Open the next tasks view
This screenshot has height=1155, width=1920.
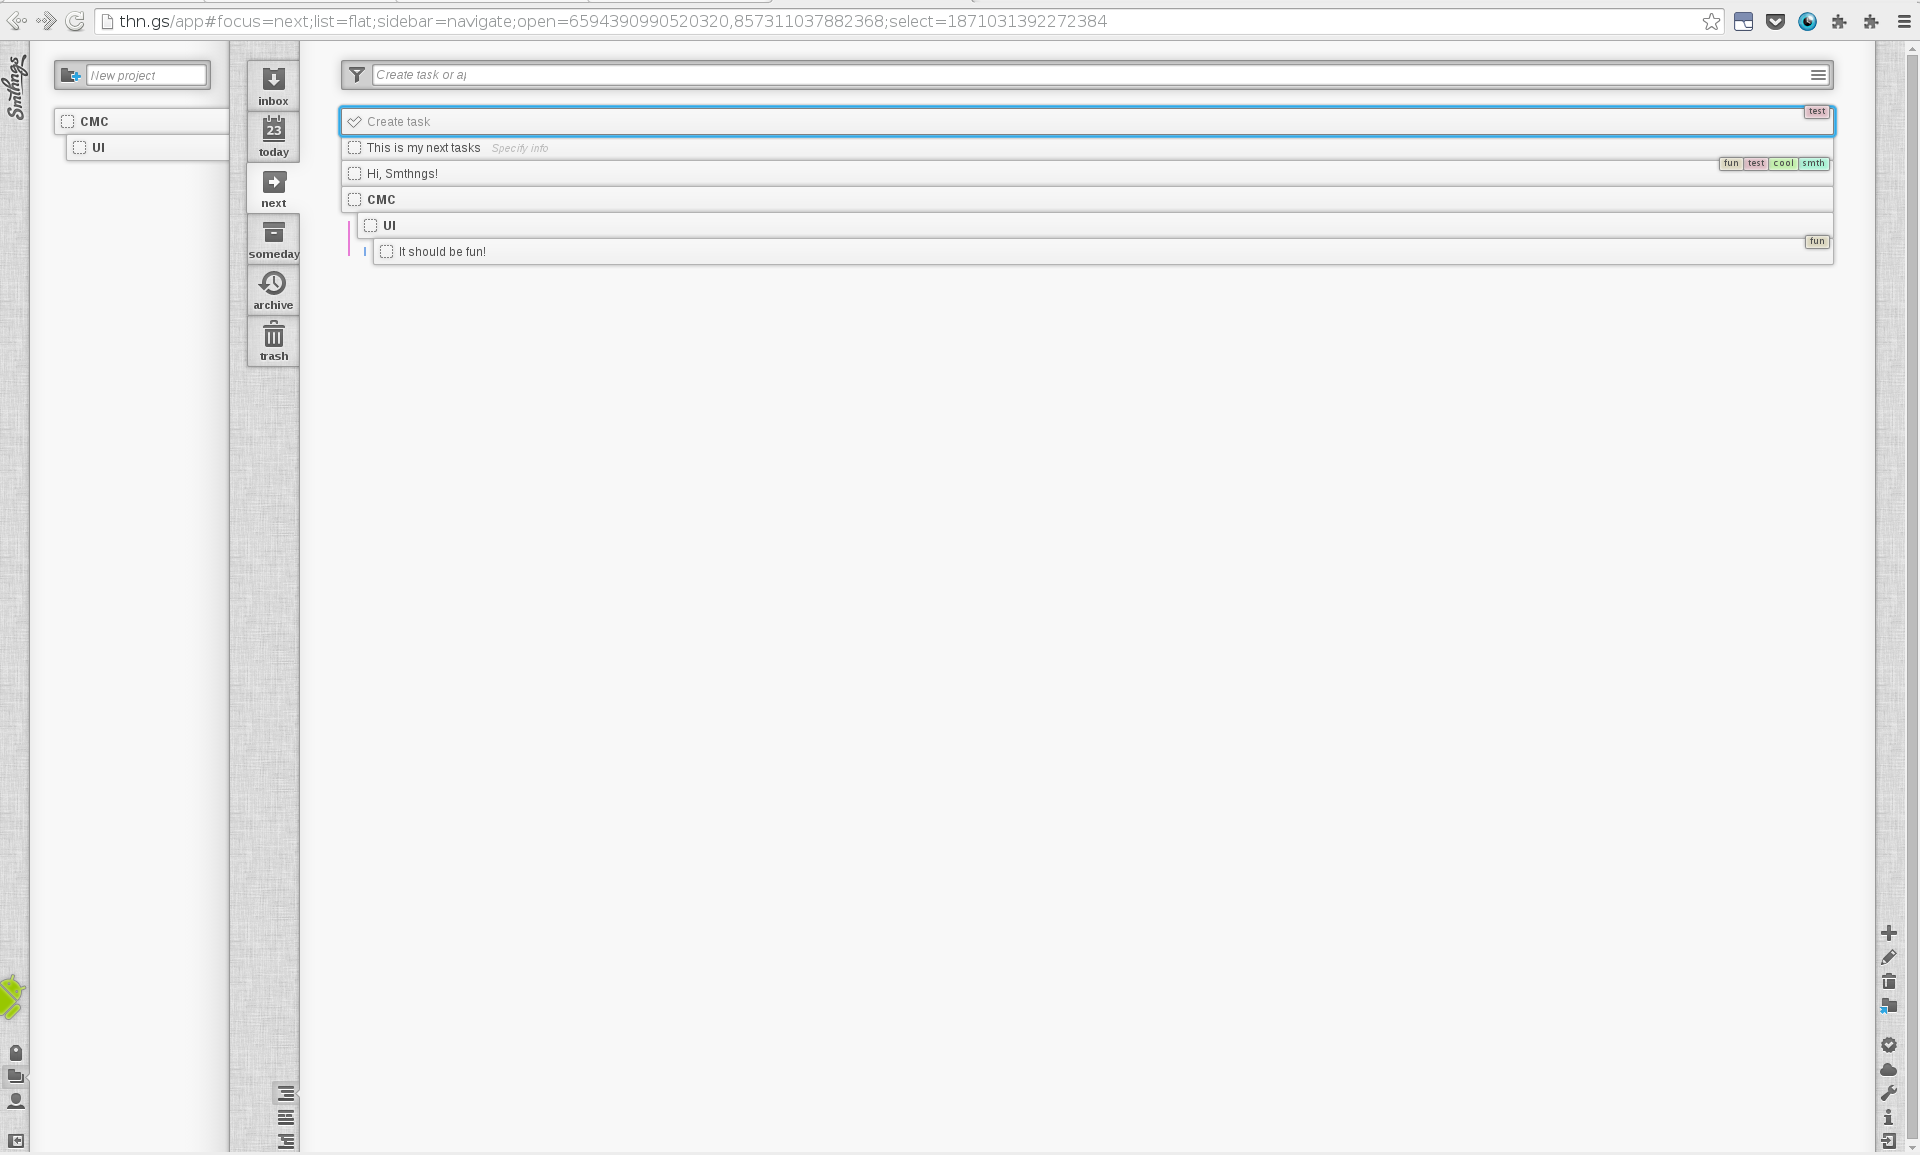(273, 188)
